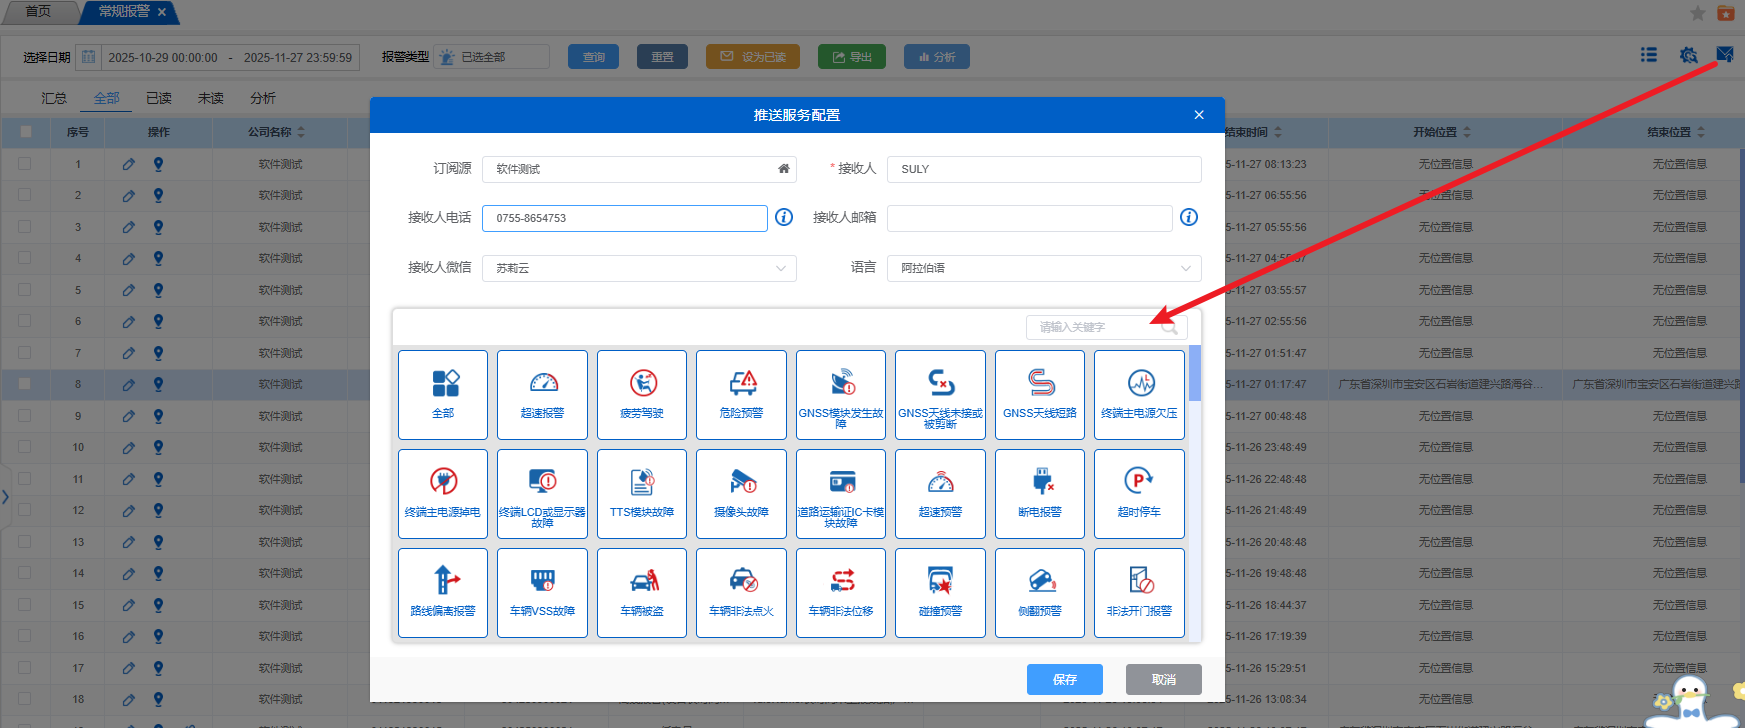The width and height of the screenshot is (1745, 728).
Task: Select the 全部 alarm types tile
Action: pos(443,394)
